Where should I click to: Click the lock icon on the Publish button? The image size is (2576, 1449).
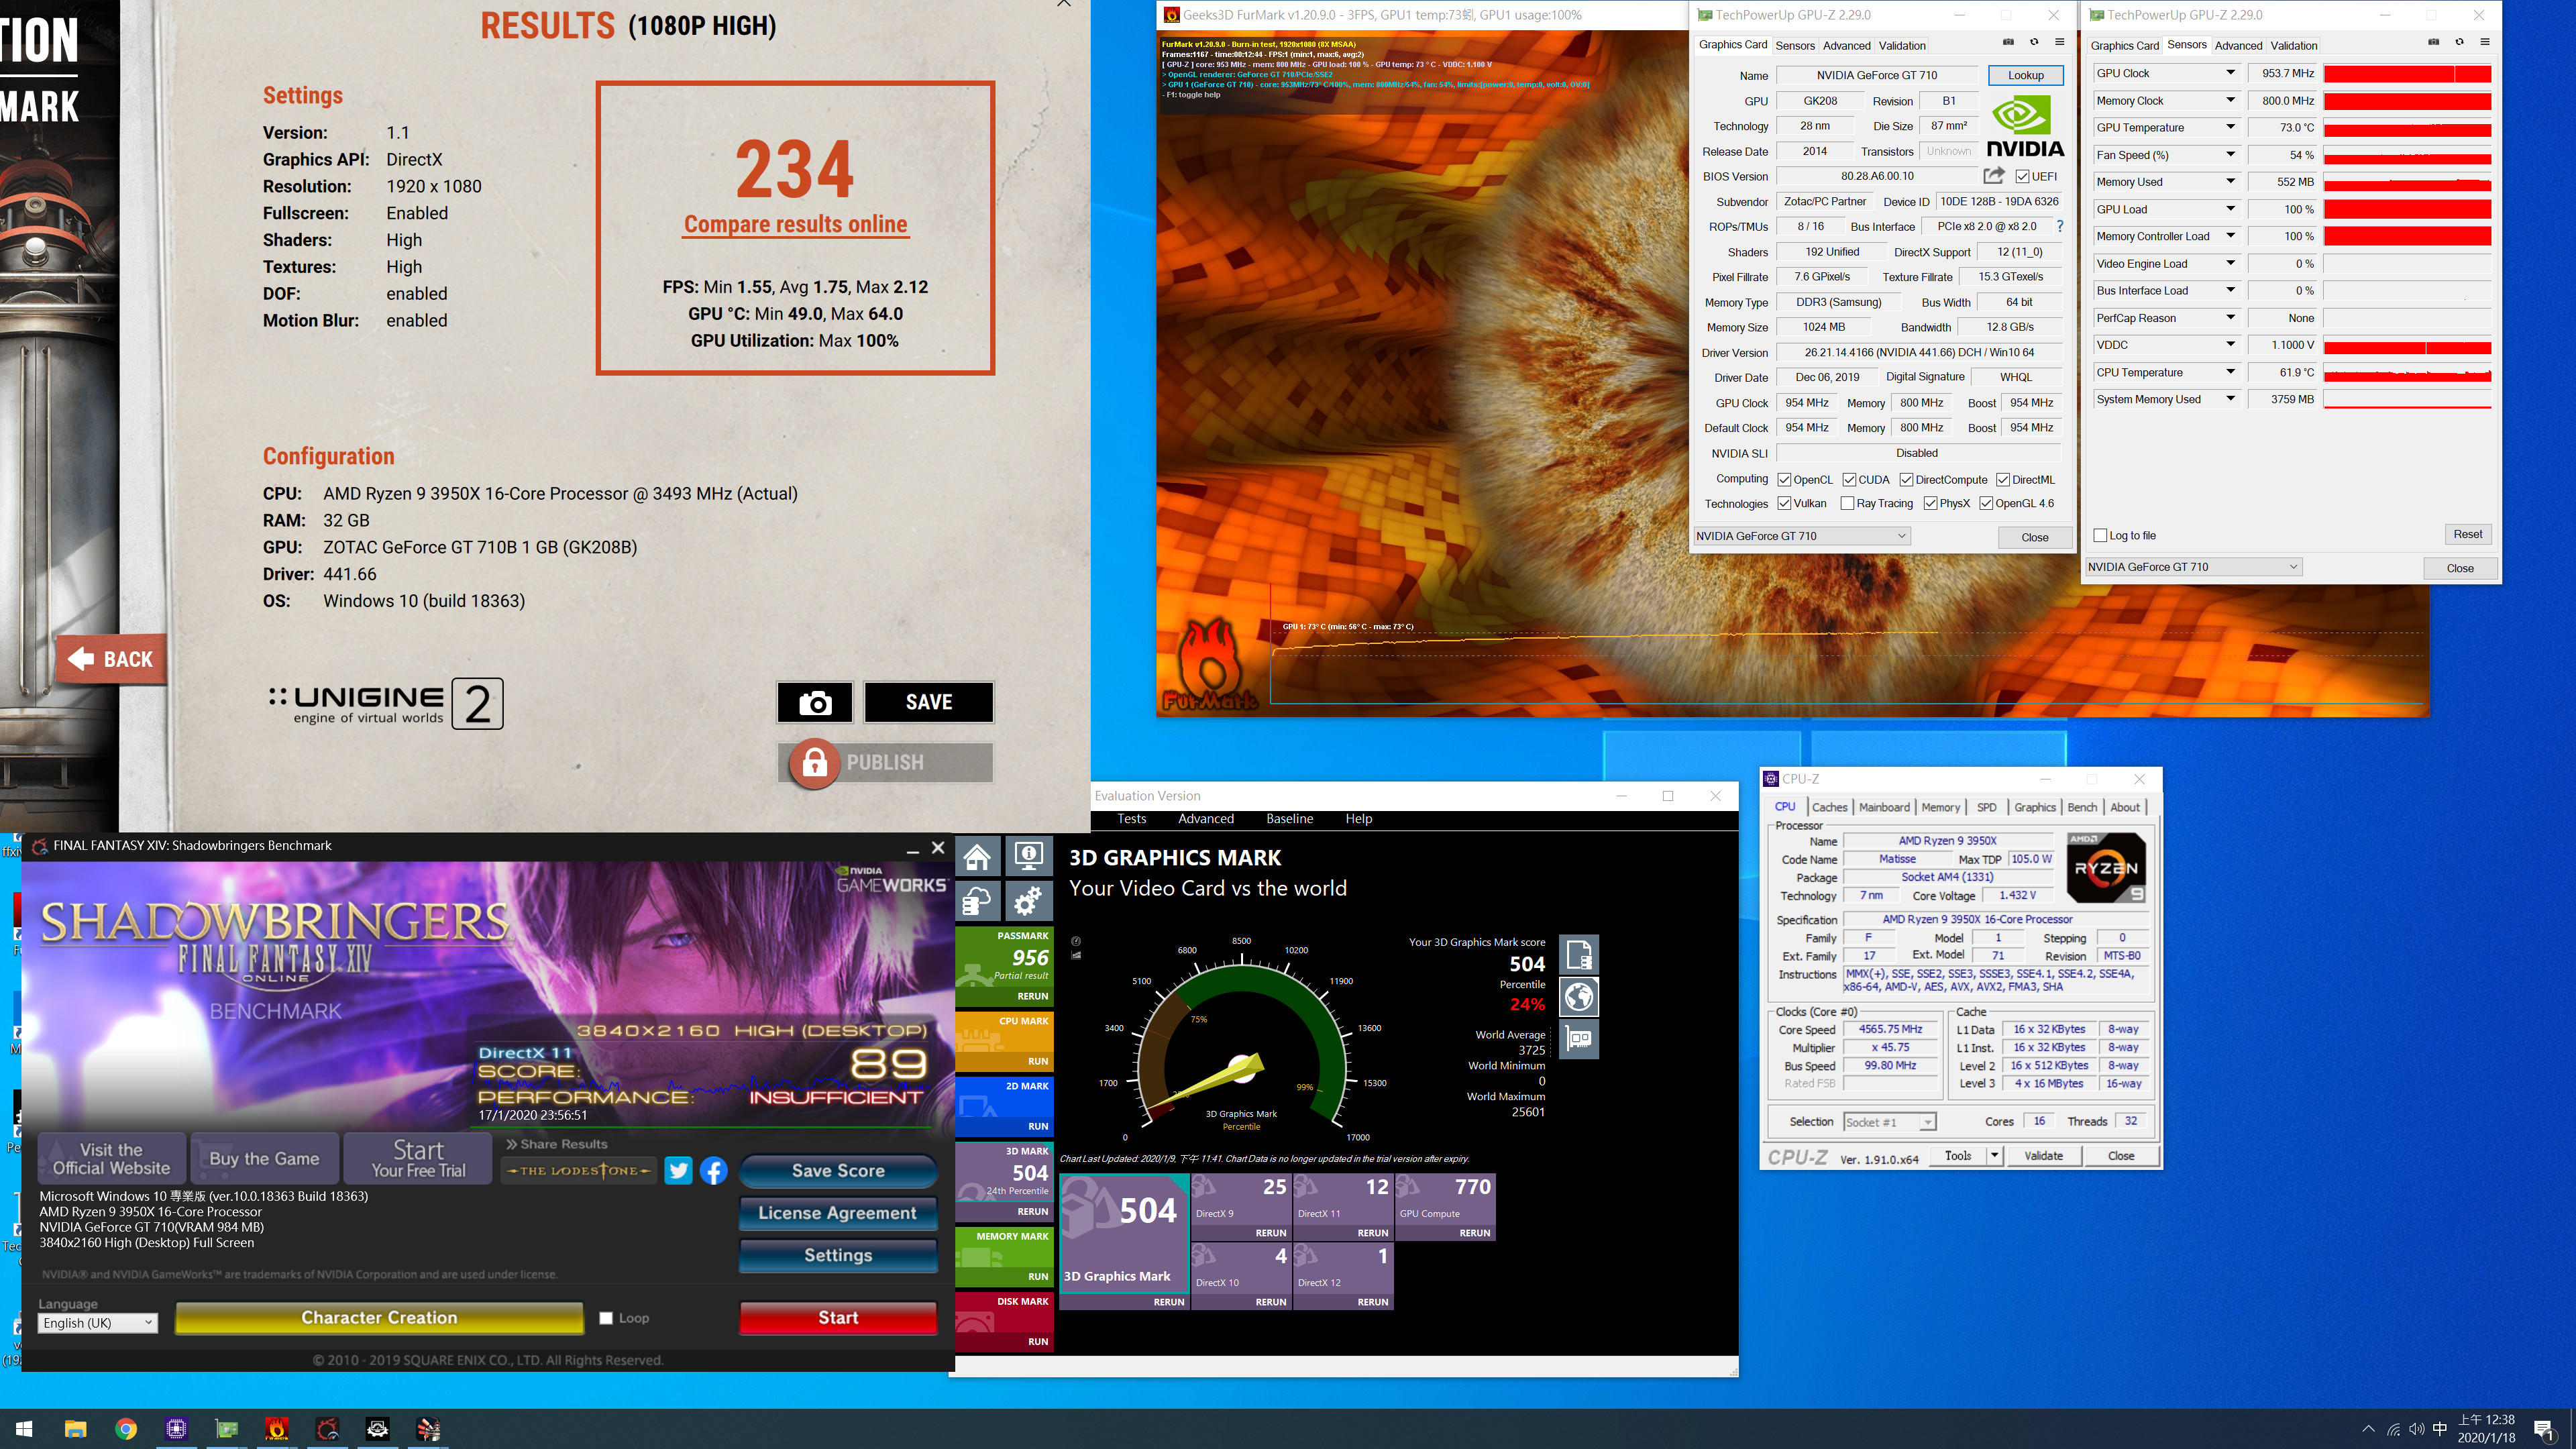(x=814, y=763)
